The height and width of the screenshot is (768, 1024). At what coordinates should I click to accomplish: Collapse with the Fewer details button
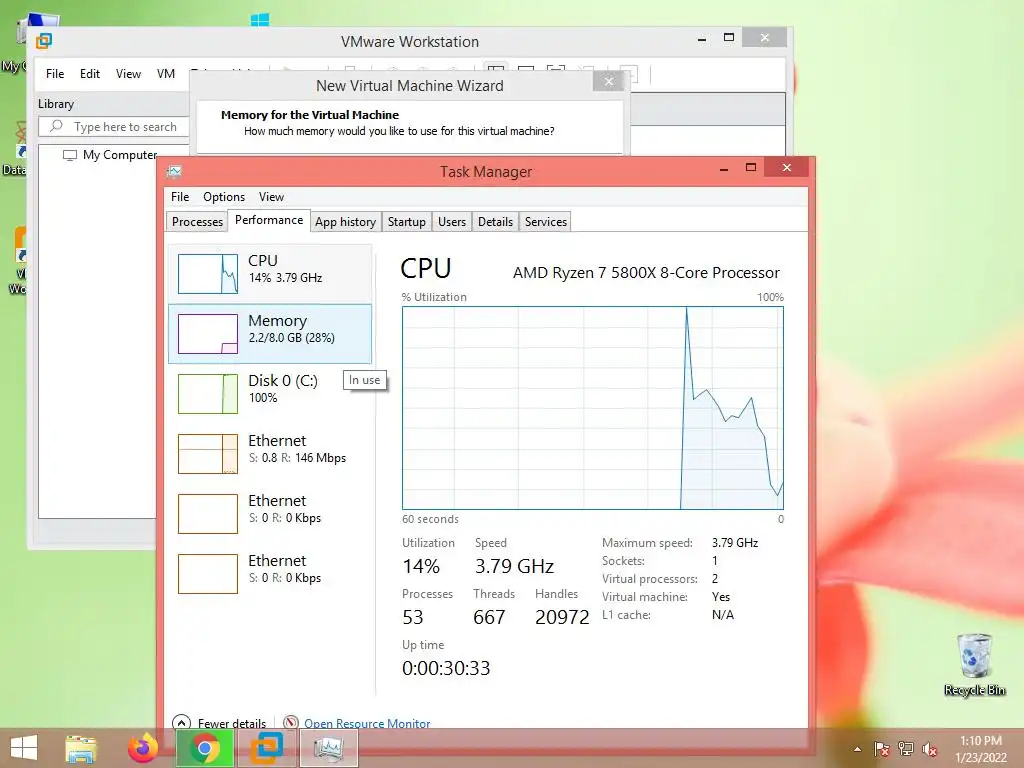[219, 723]
